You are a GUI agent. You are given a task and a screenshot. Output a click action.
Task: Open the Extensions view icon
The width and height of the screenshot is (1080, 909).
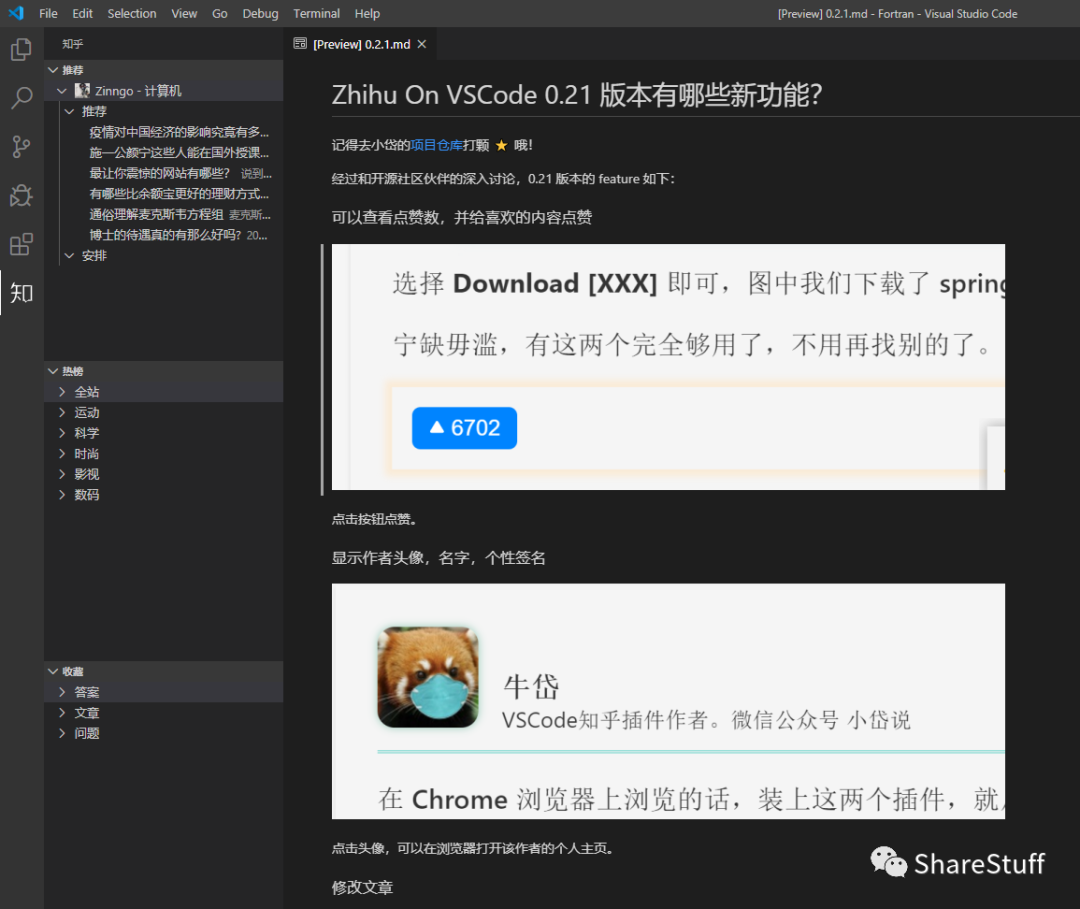[x=21, y=244]
